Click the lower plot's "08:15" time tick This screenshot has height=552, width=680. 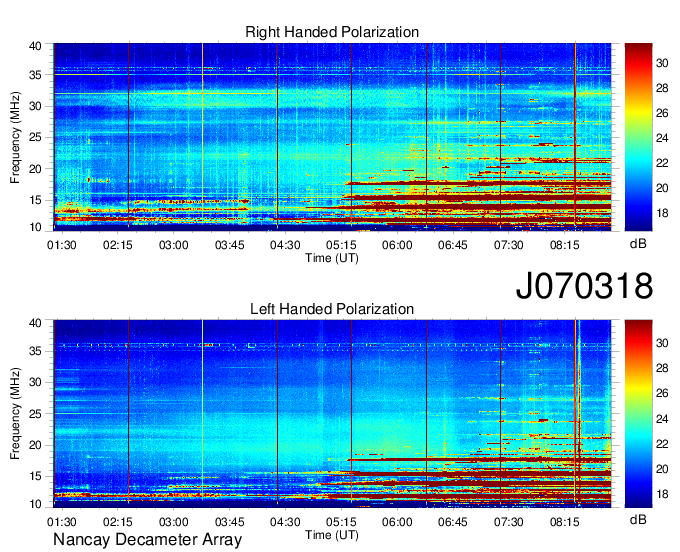[x=565, y=522]
